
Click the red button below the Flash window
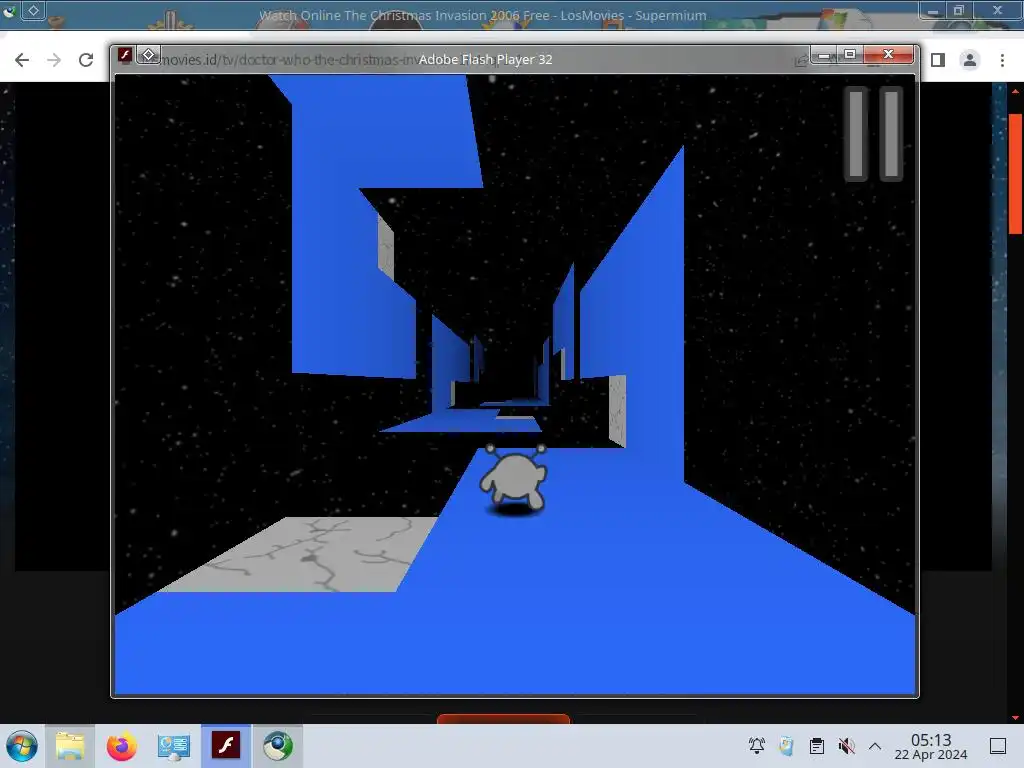(x=504, y=718)
